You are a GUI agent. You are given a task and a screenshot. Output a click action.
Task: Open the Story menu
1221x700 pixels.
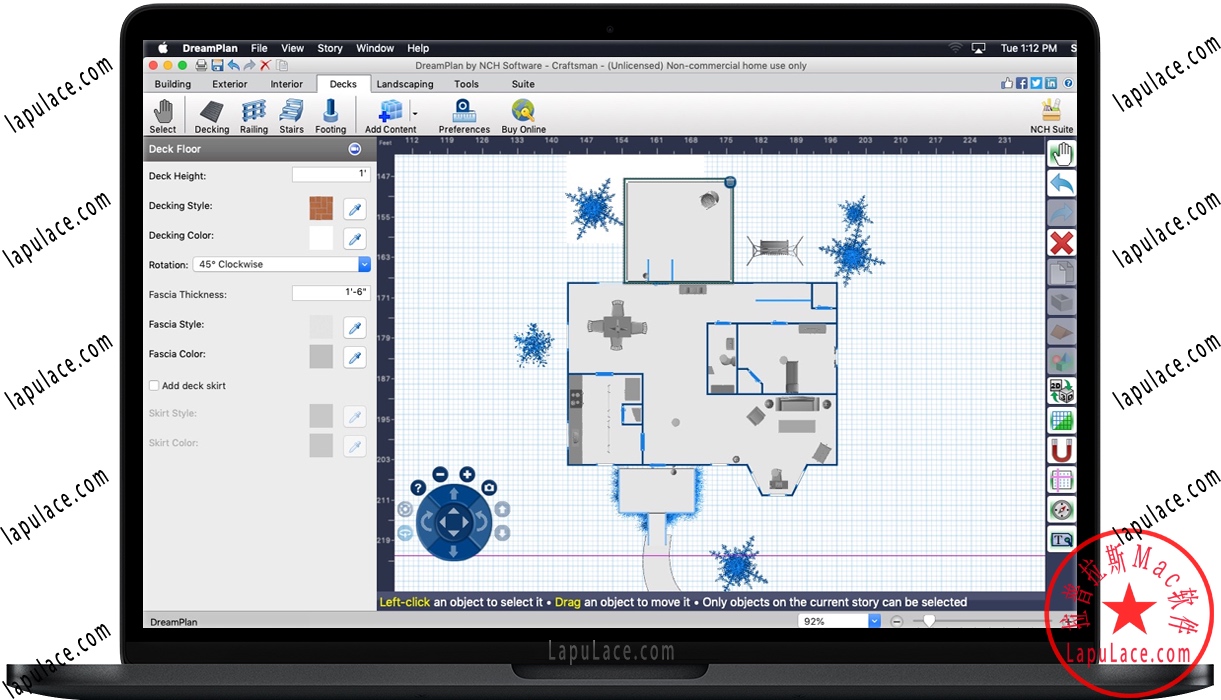pos(330,48)
